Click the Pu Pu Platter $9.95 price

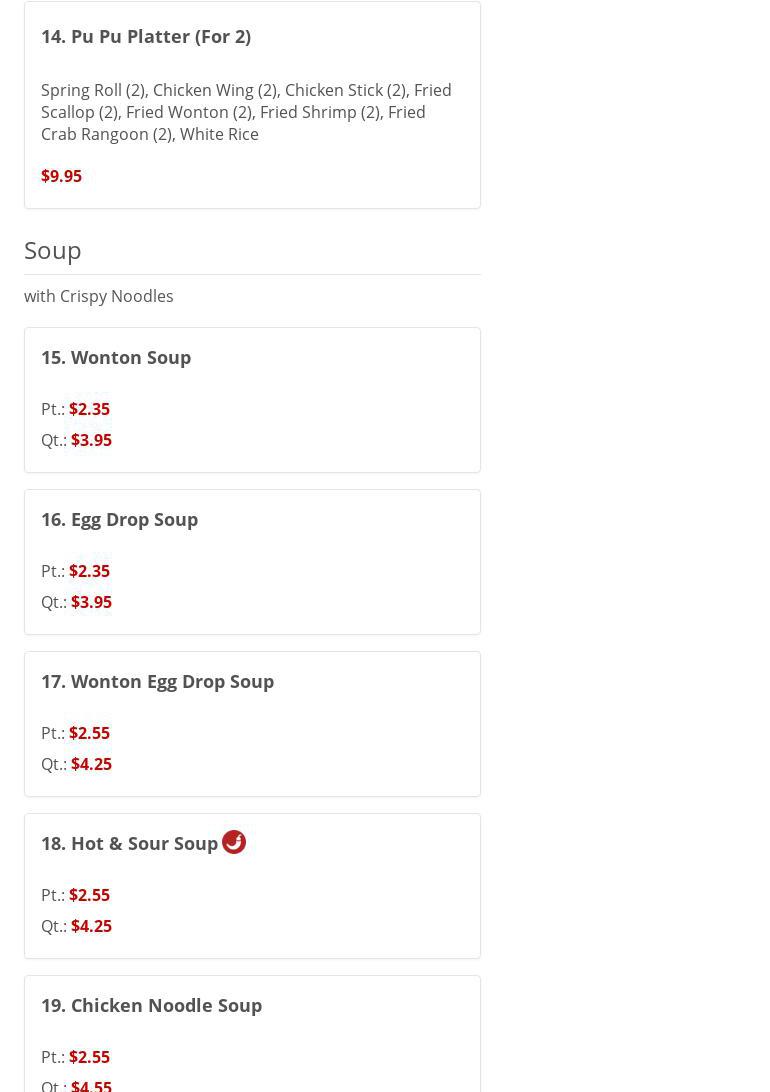click(61, 176)
